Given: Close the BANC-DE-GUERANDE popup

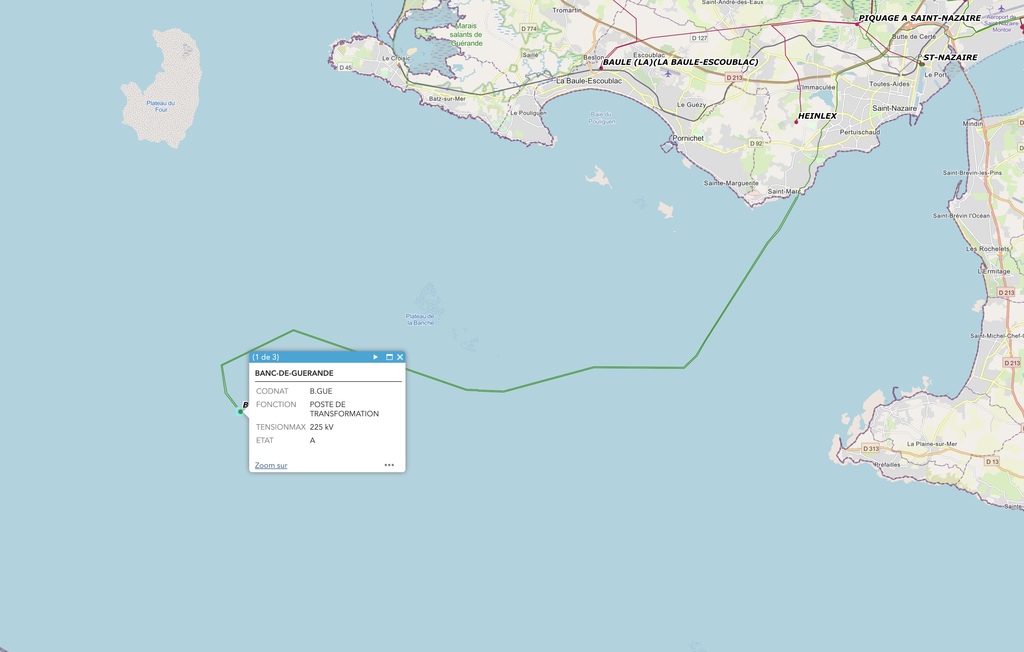Looking at the screenshot, I should pos(400,357).
